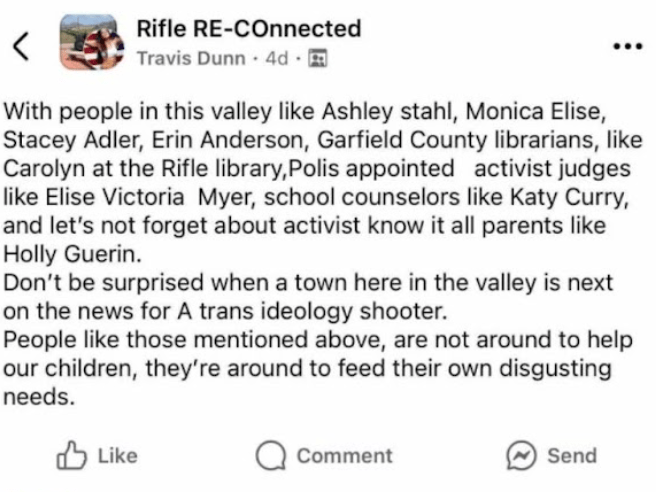Click the paragraph starting "People like those"
Screen dimensions: 656x492
pyautogui.click(x=320, y=367)
